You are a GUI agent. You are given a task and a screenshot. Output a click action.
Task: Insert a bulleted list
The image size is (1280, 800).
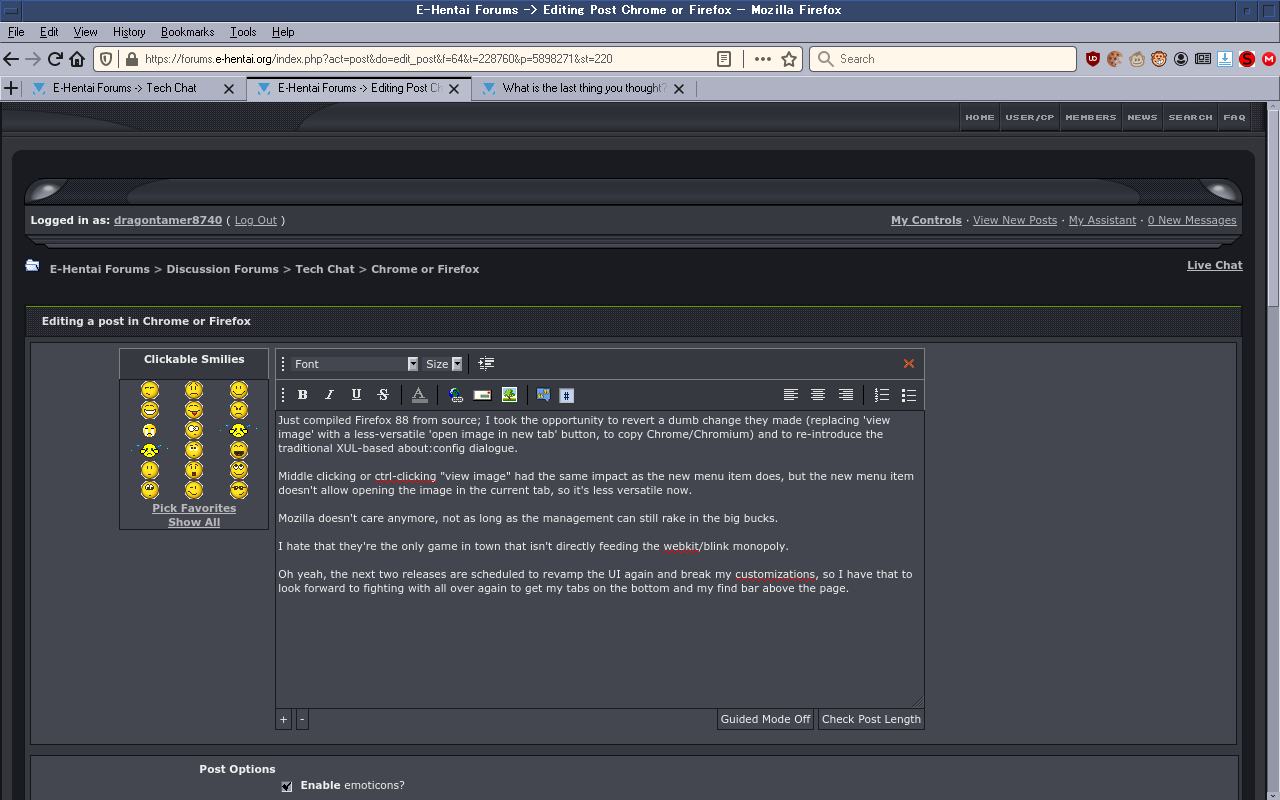tap(909, 395)
